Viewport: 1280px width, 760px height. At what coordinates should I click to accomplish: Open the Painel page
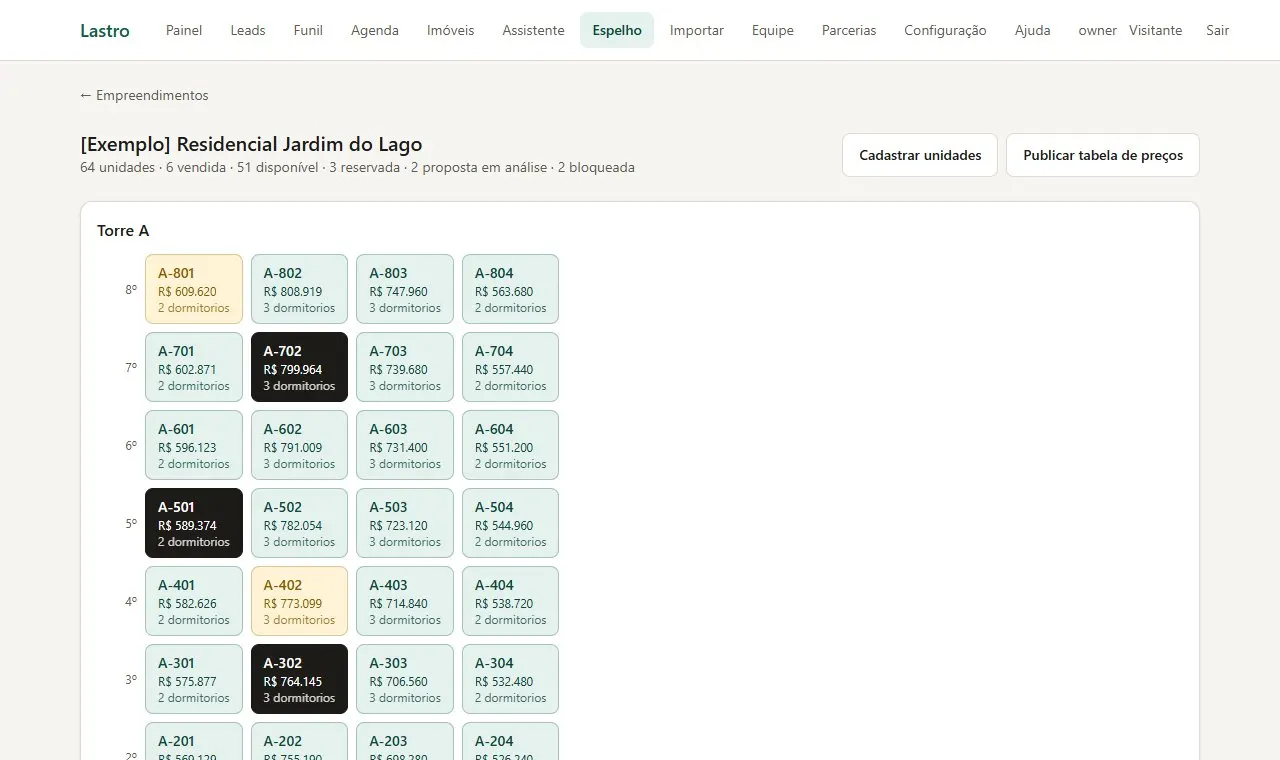pyautogui.click(x=184, y=30)
